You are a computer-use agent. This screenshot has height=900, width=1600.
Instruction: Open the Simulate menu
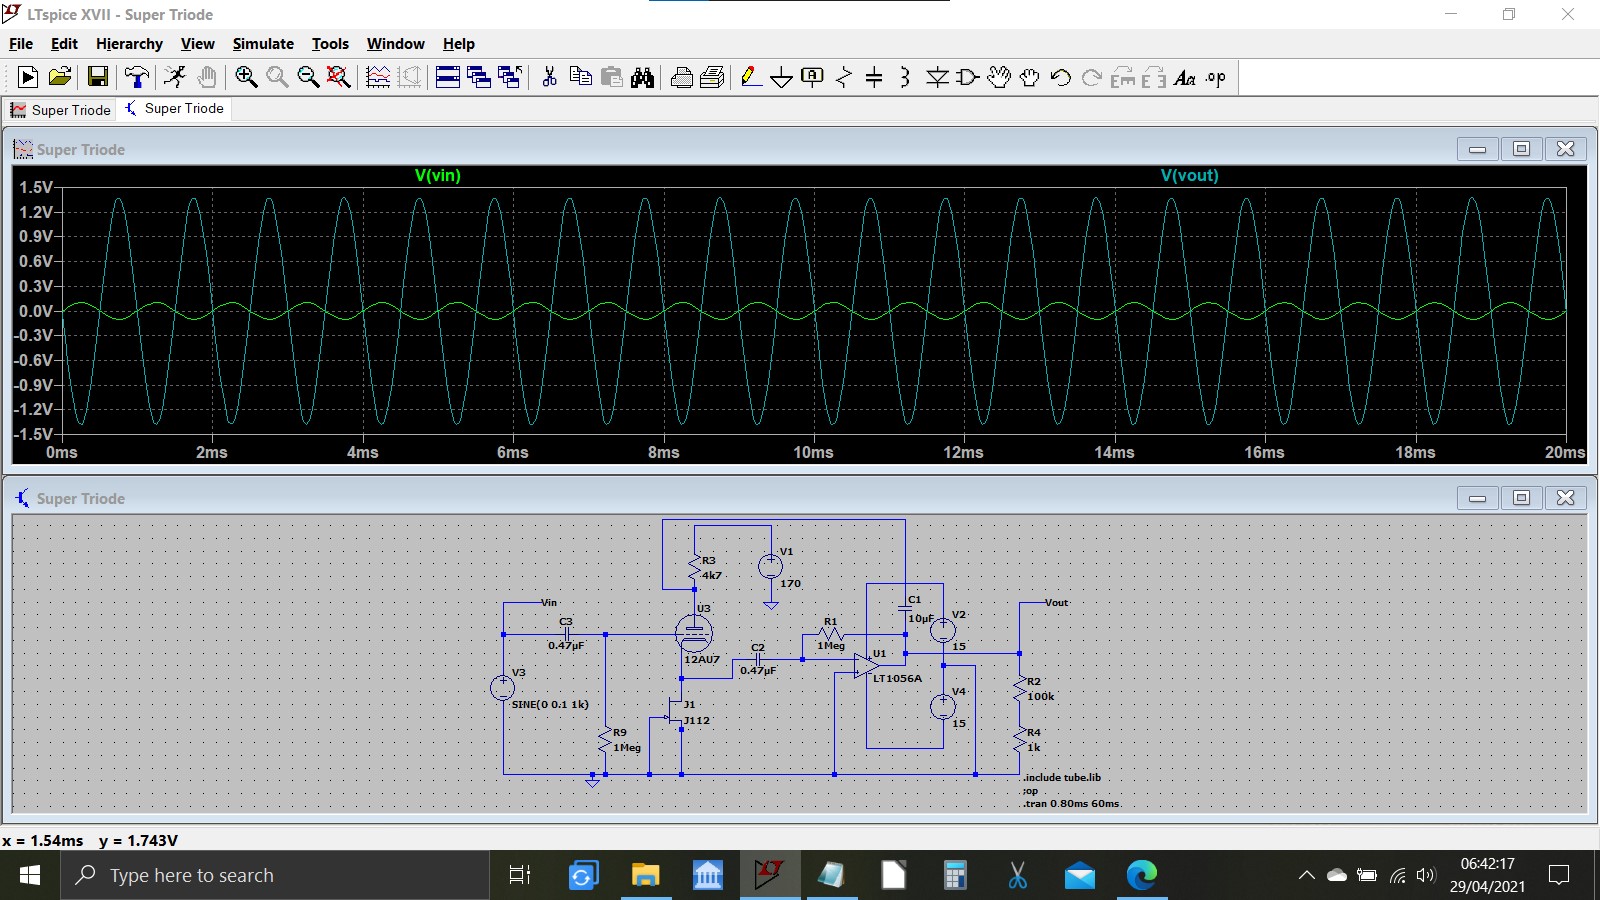point(263,44)
